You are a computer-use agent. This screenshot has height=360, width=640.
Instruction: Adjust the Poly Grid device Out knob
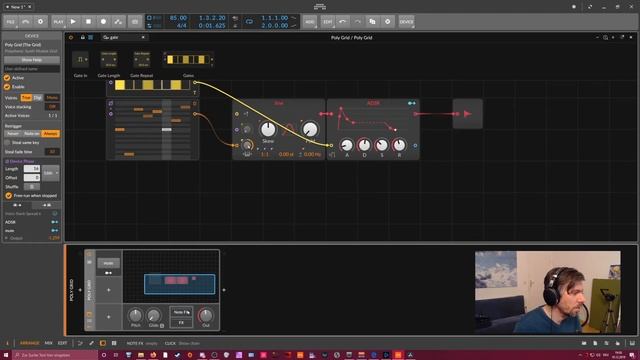pyautogui.click(x=206, y=315)
